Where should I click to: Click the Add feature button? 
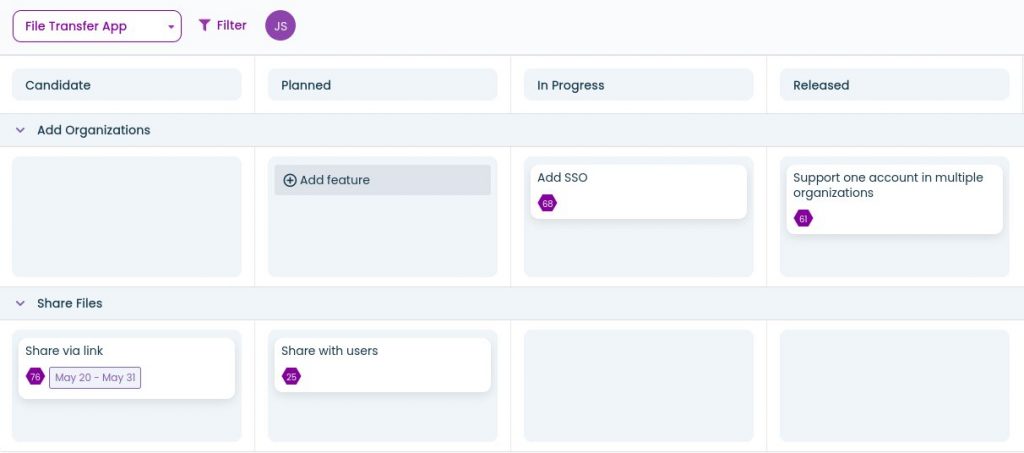pos(383,180)
